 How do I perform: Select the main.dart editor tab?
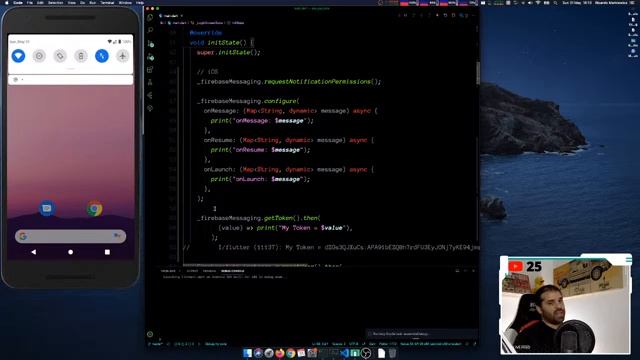click(171, 16)
